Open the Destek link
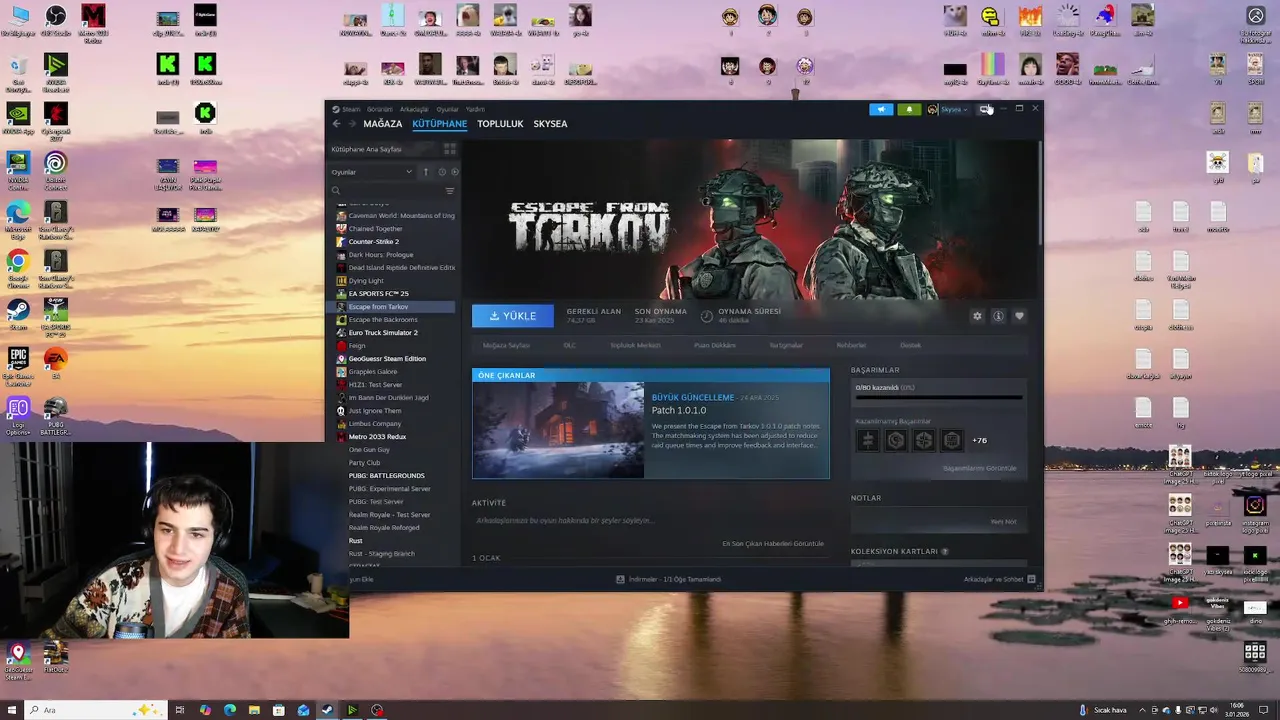The width and height of the screenshot is (1280, 720). coord(910,345)
